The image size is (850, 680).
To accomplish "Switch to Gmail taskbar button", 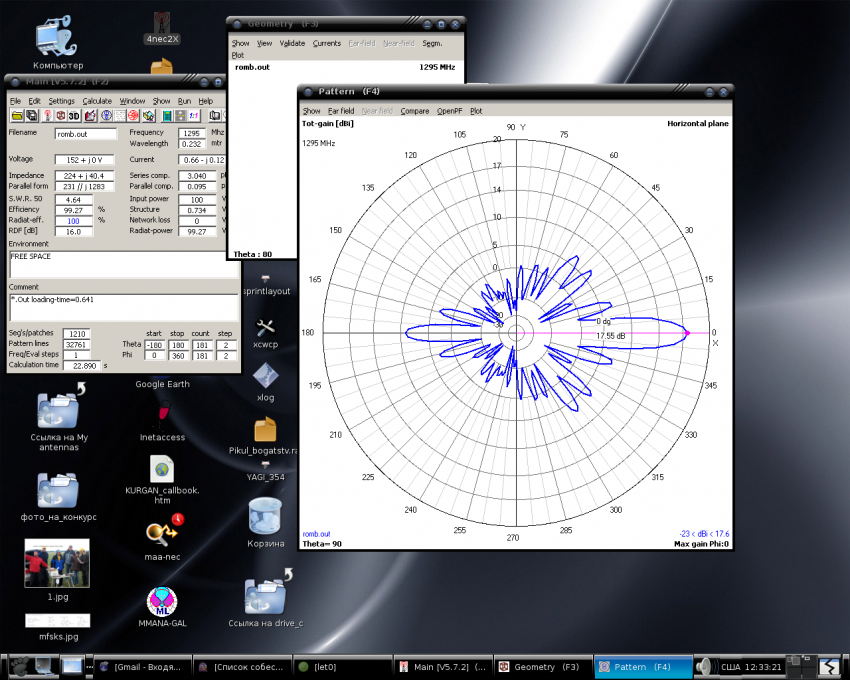I will point(143,667).
